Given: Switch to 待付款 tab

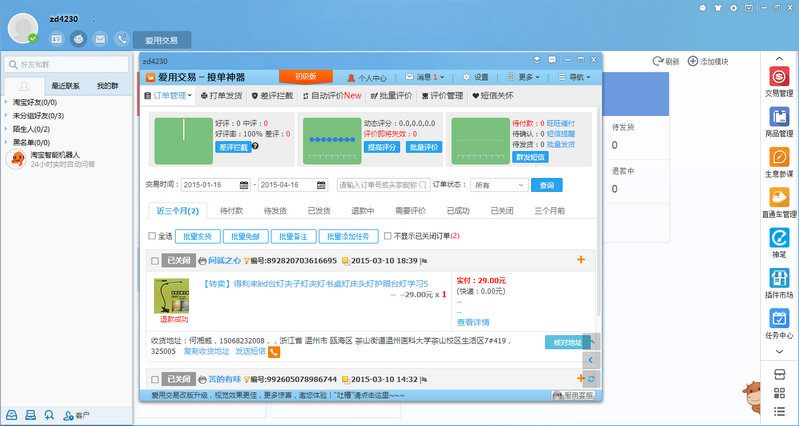Looking at the screenshot, I should 231,210.
